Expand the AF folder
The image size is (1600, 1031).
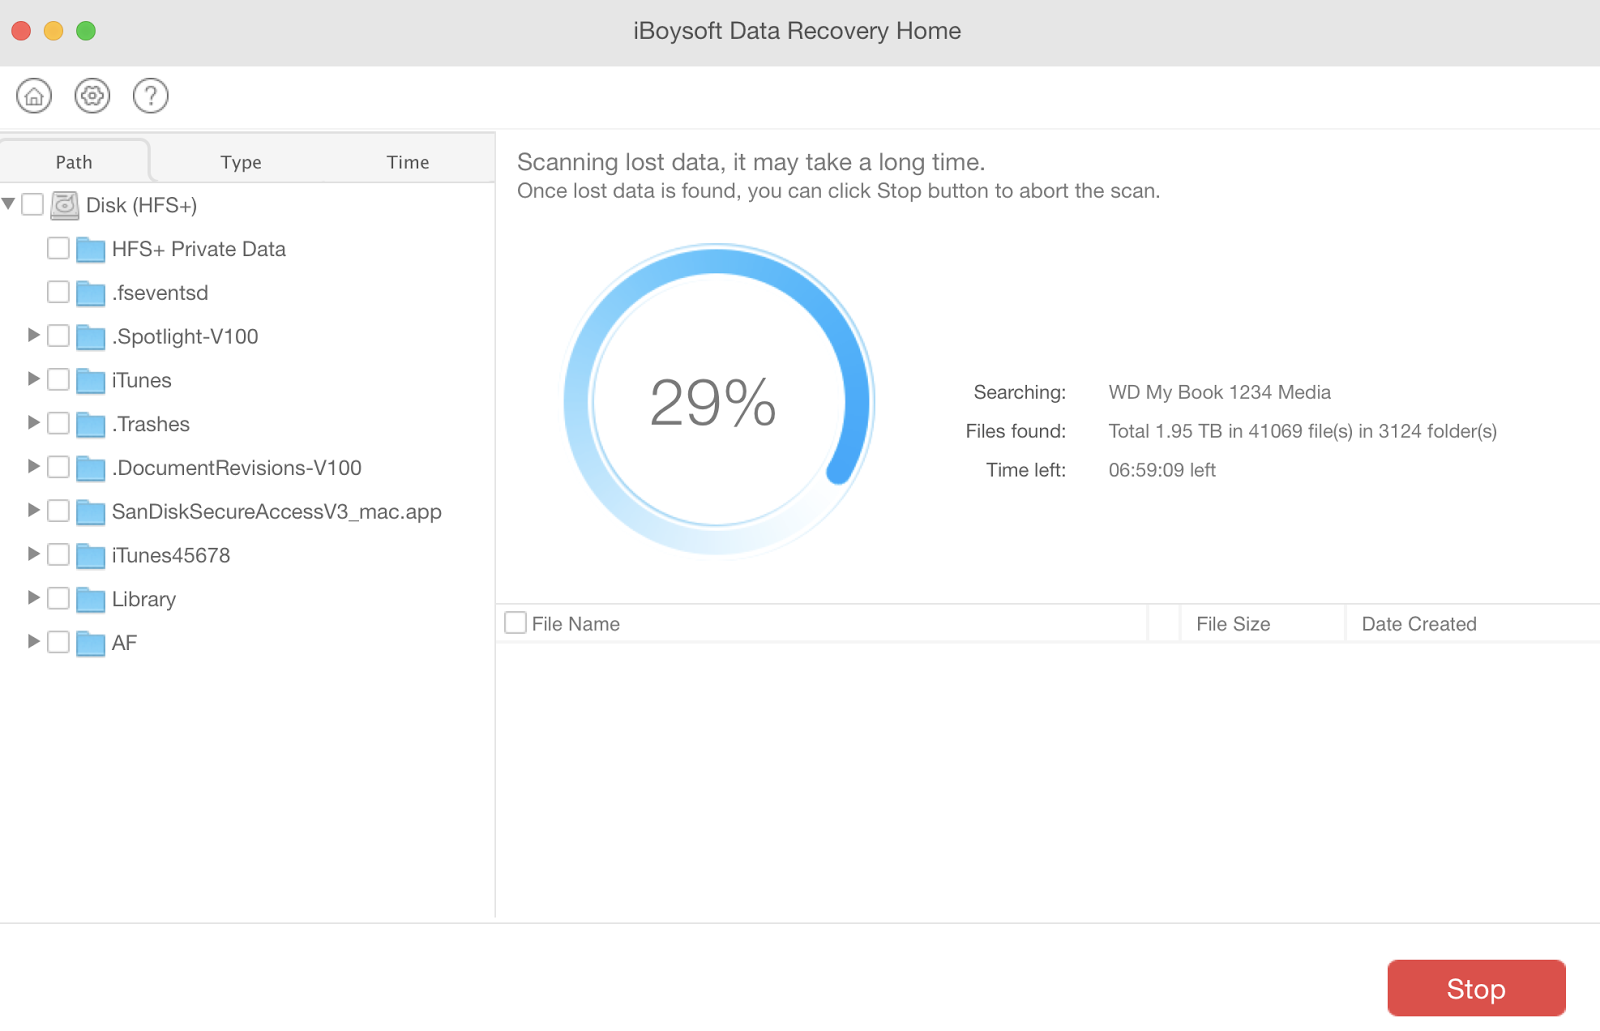tap(33, 641)
